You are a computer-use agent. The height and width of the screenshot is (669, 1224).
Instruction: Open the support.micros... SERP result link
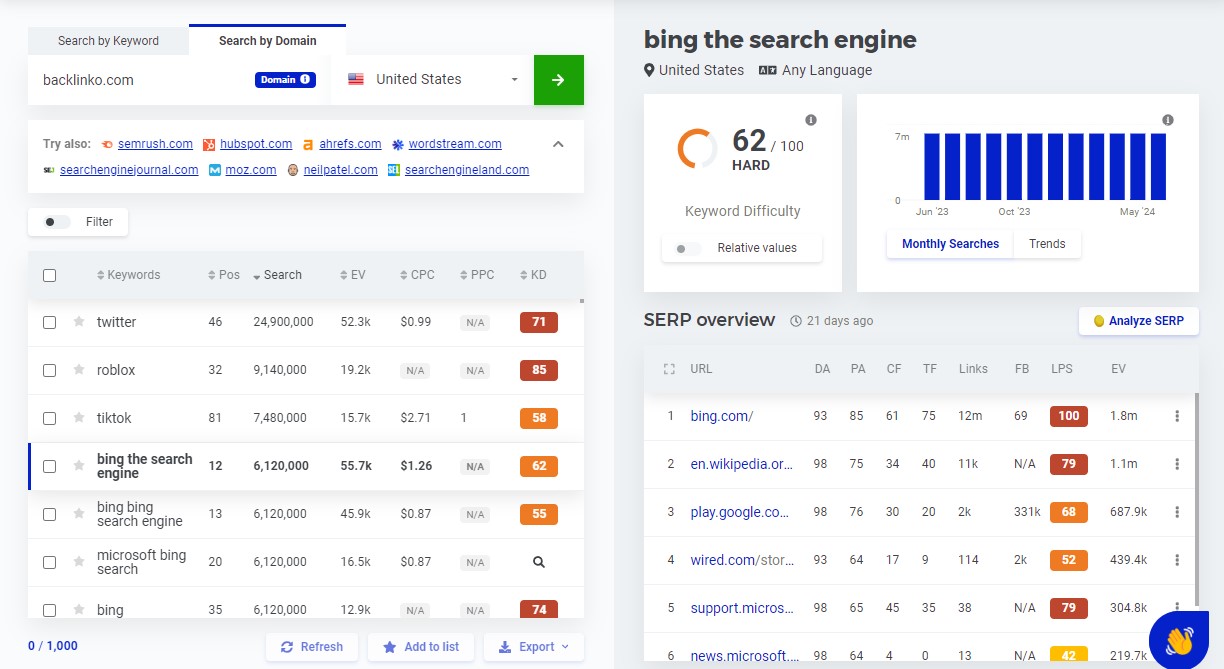click(742, 608)
